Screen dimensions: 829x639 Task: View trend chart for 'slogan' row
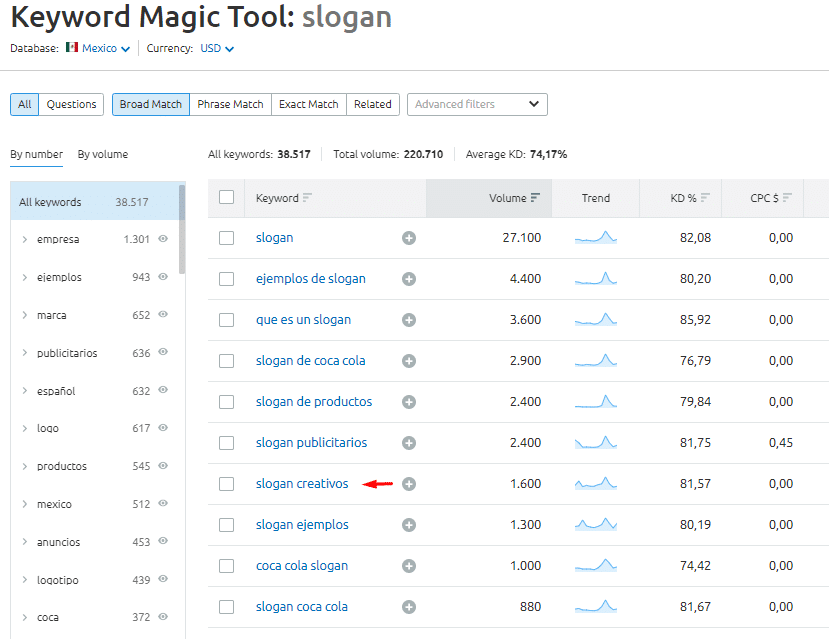pyautogui.click(x=596, y=237)
